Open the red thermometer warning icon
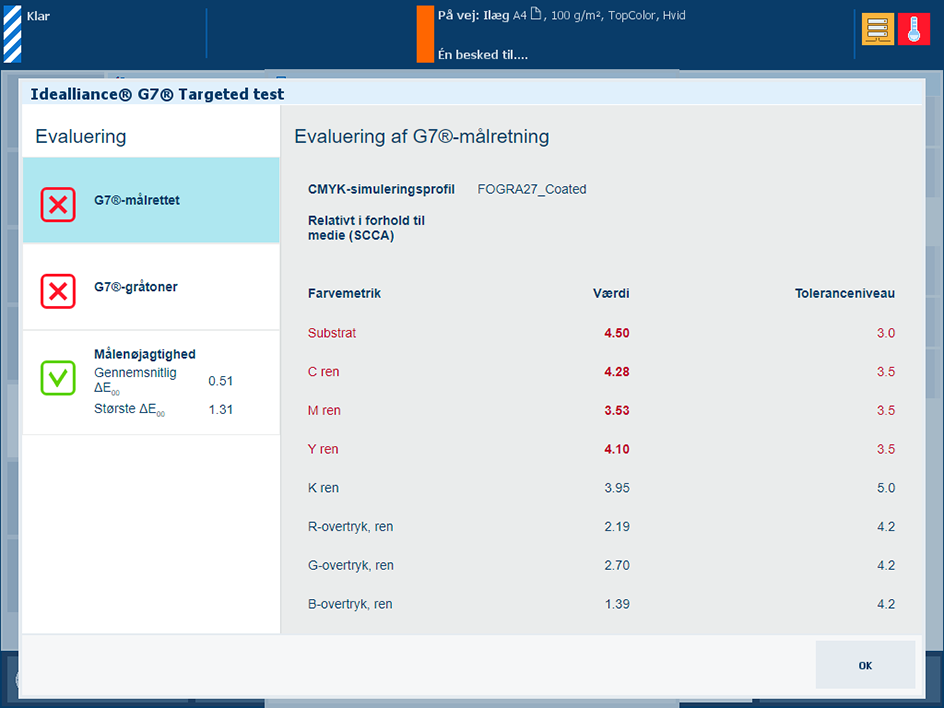Screen dimensions: 944x708 914,29
